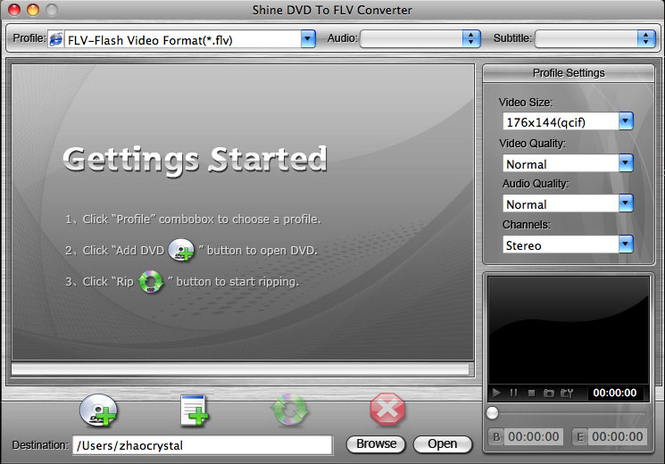Image resolution: width=665 pixels, height=464 pixels.
Task: Click the Browse button
Action: pyautogui.click(x=376, y=444)
